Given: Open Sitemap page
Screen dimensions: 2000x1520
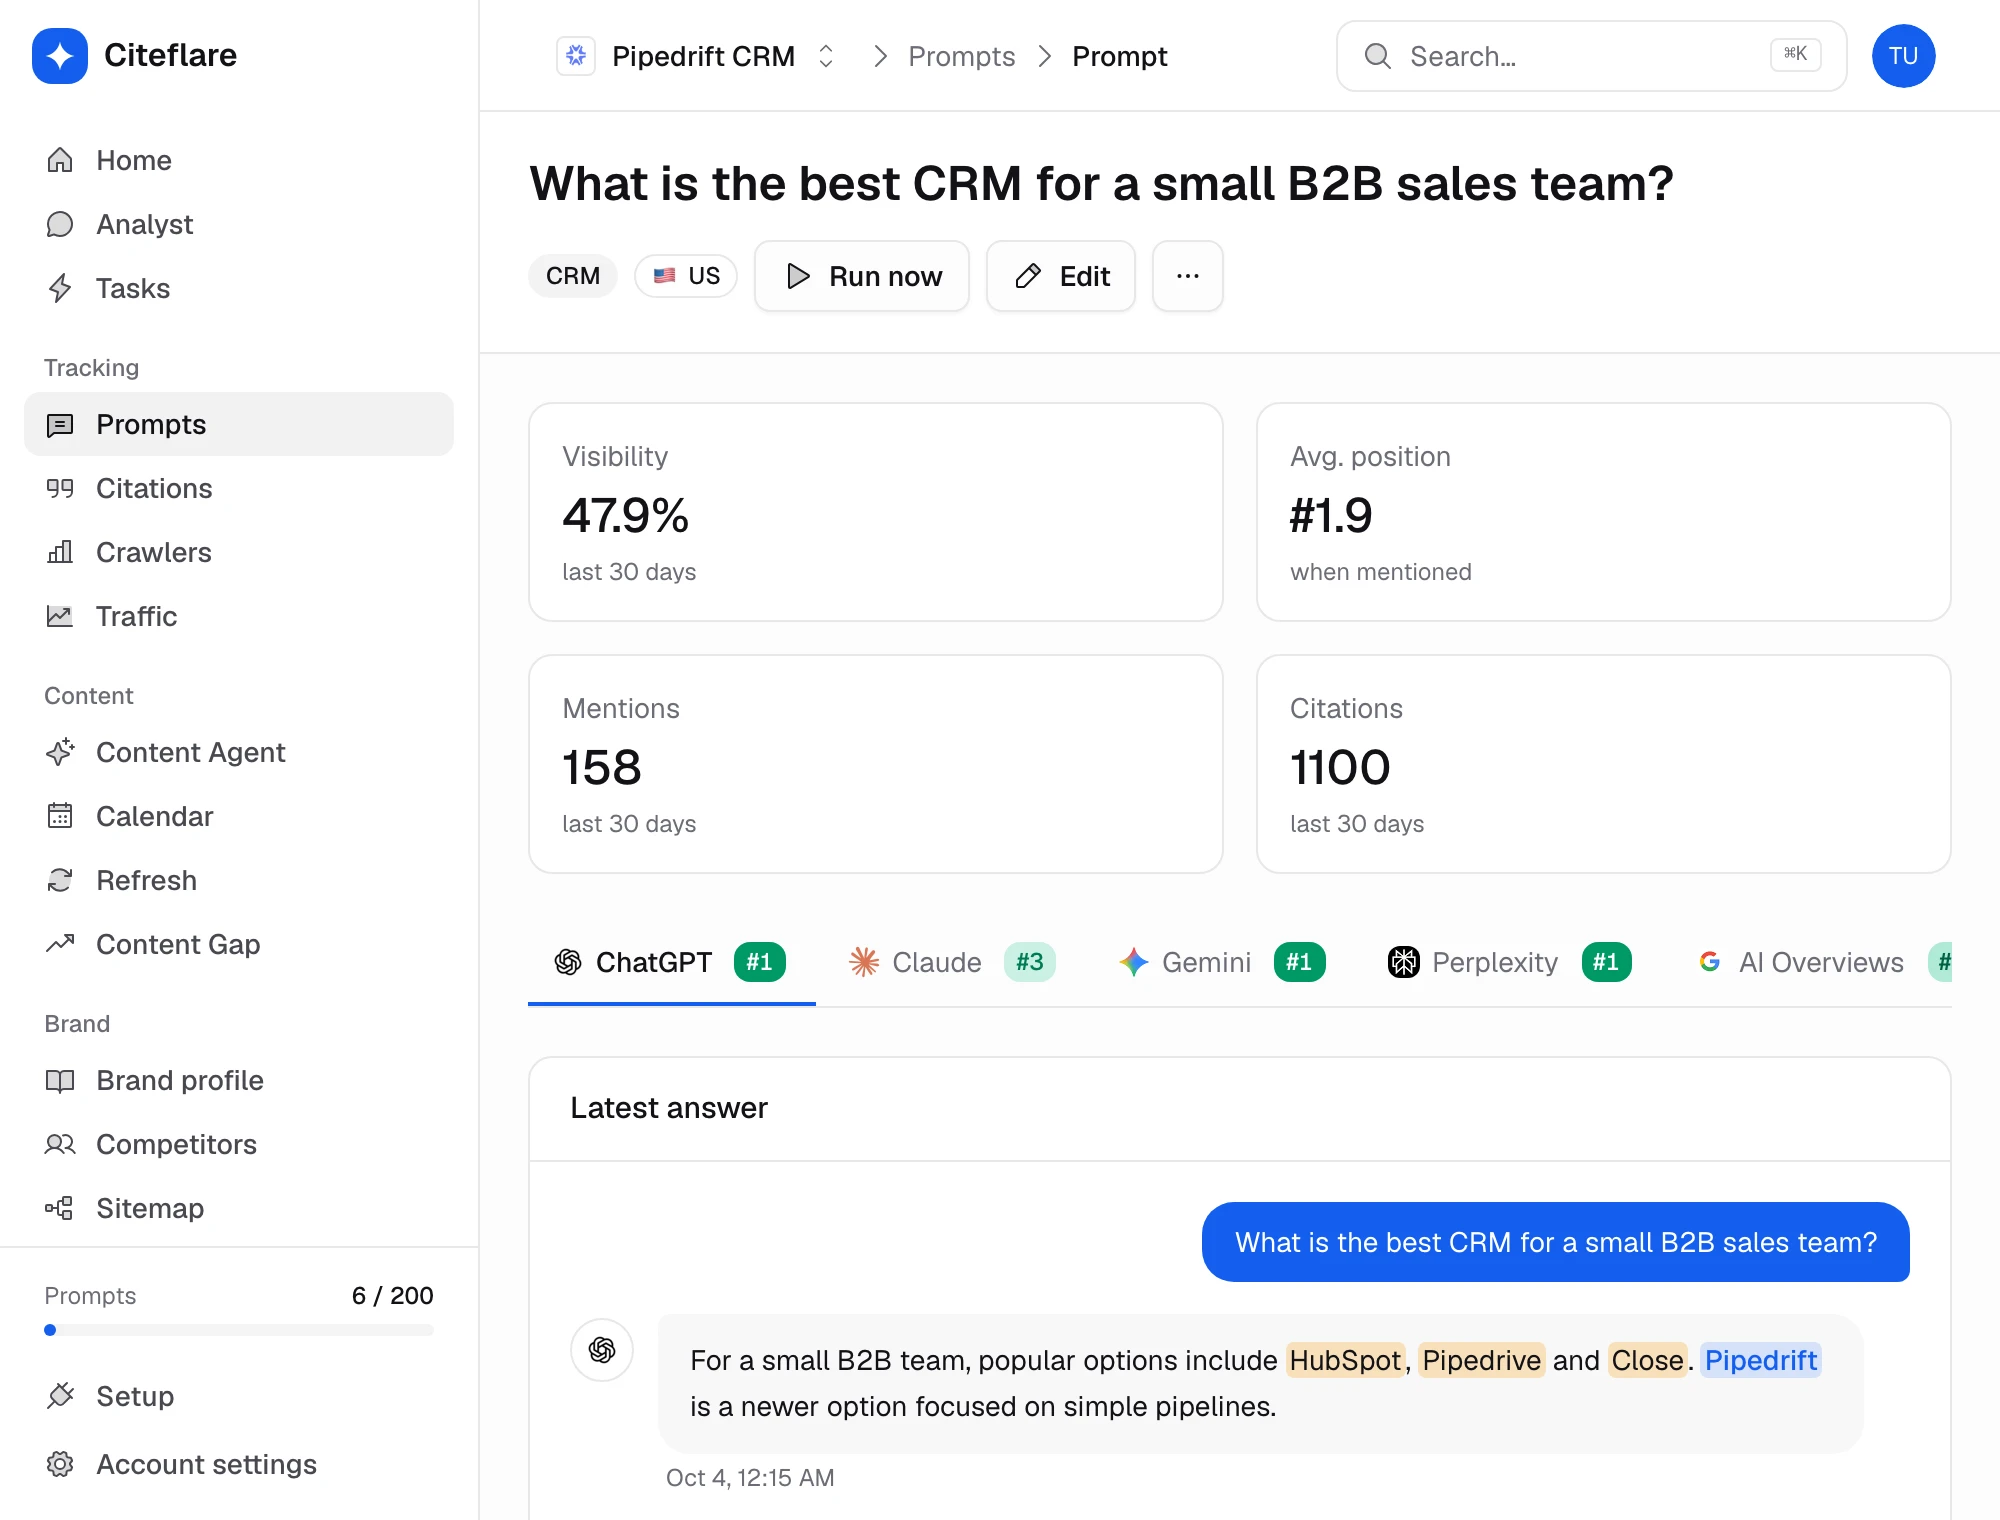Looking at the screenshot, I should point(239,1208).
